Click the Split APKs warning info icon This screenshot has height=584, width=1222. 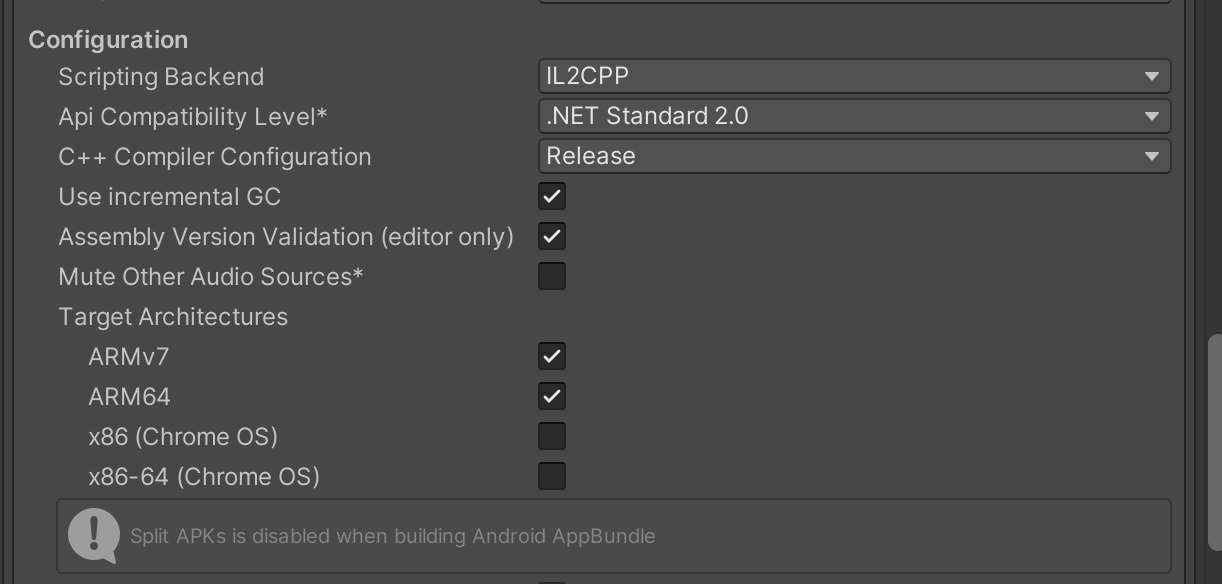click(x=93, y=536)
